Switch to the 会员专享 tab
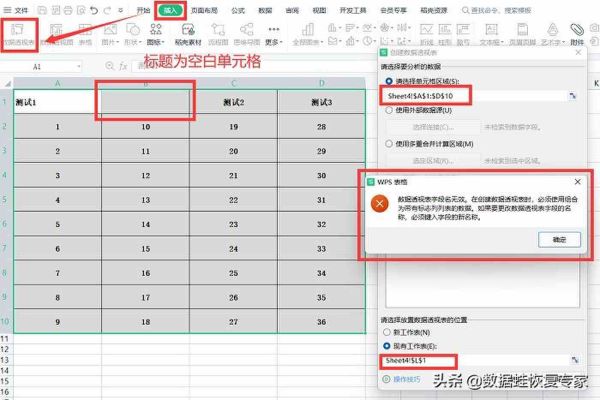The height and width of the screenshot is (400, 600). point(393,11)
